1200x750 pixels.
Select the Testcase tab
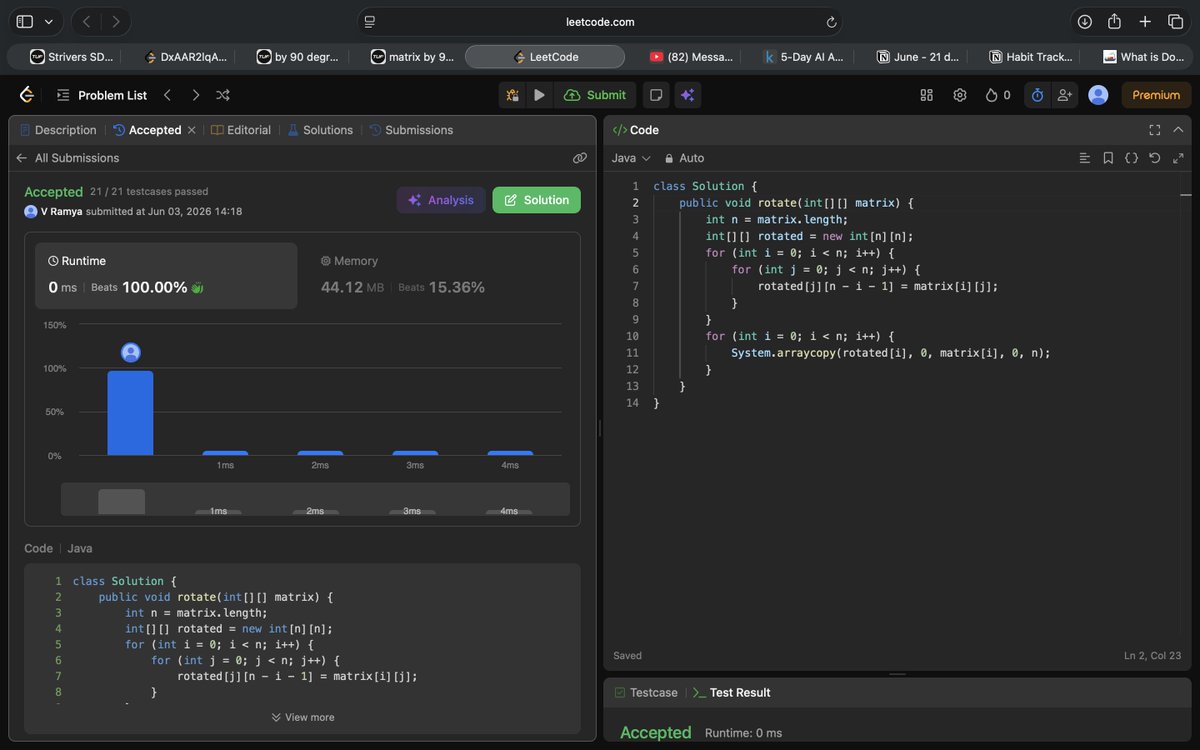(x=645, y=692)
